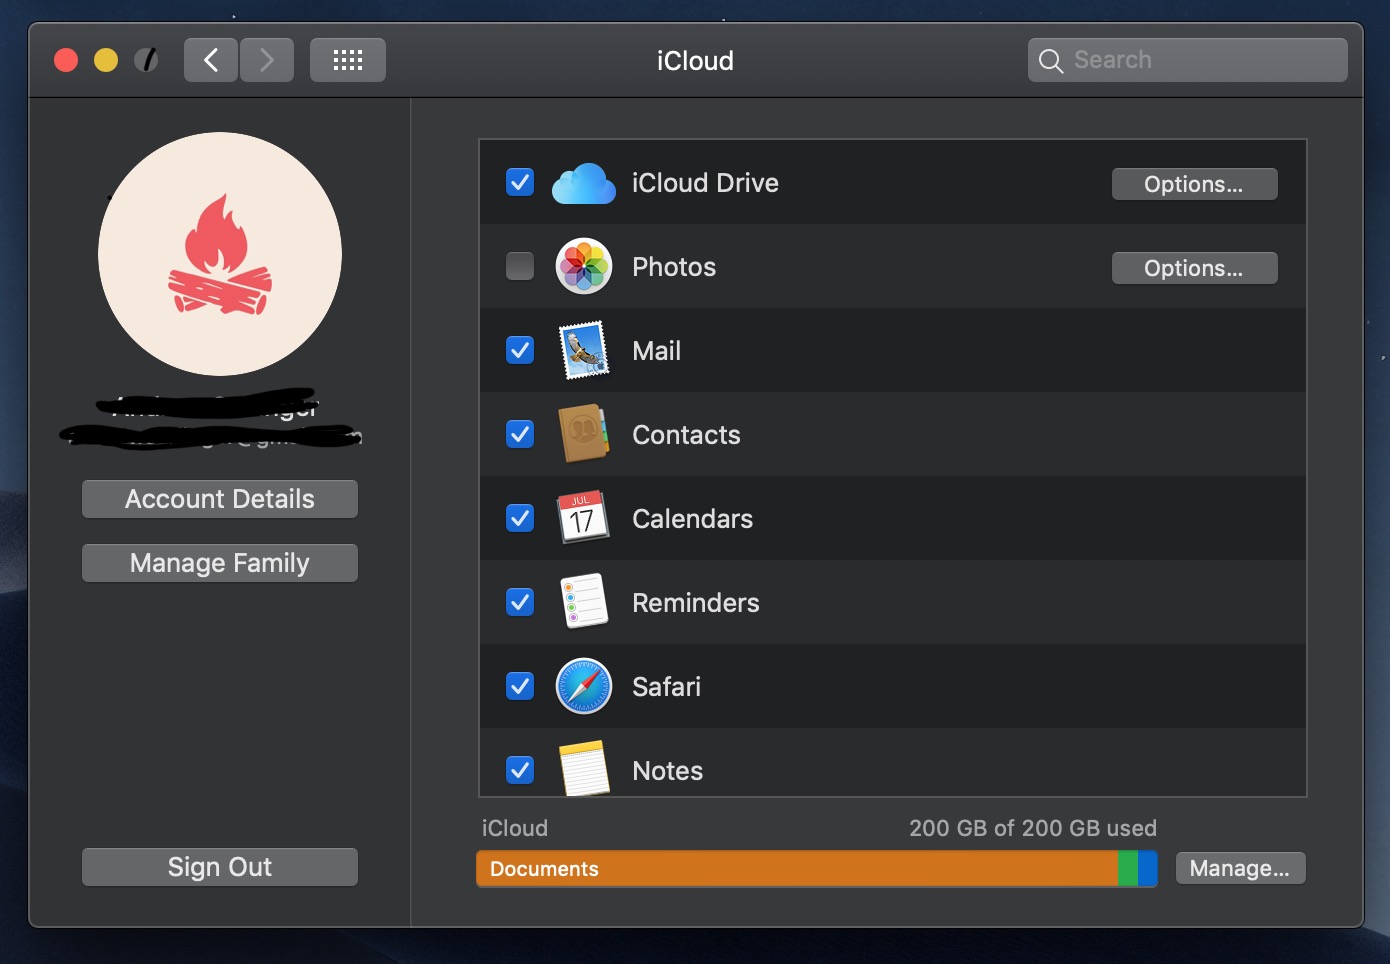1390x964 pixels.
Task: Click the Calendars JUL 17 icon
Action: click(583, 517)
